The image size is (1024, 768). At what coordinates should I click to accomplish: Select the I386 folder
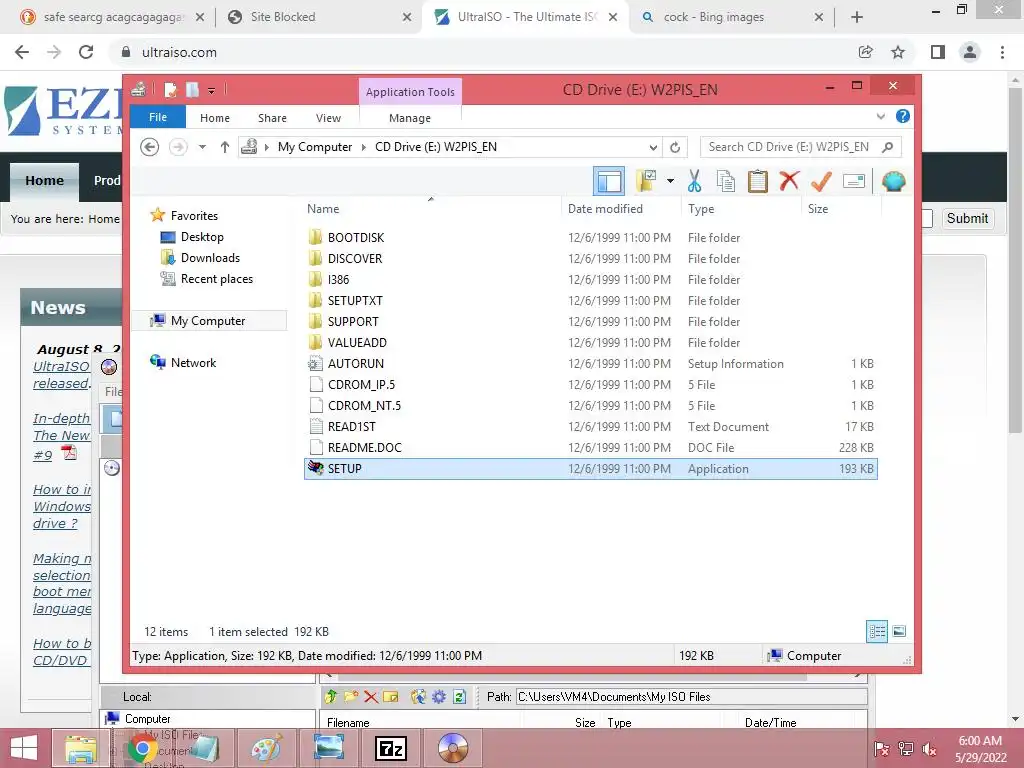click(x=338, y=279)
